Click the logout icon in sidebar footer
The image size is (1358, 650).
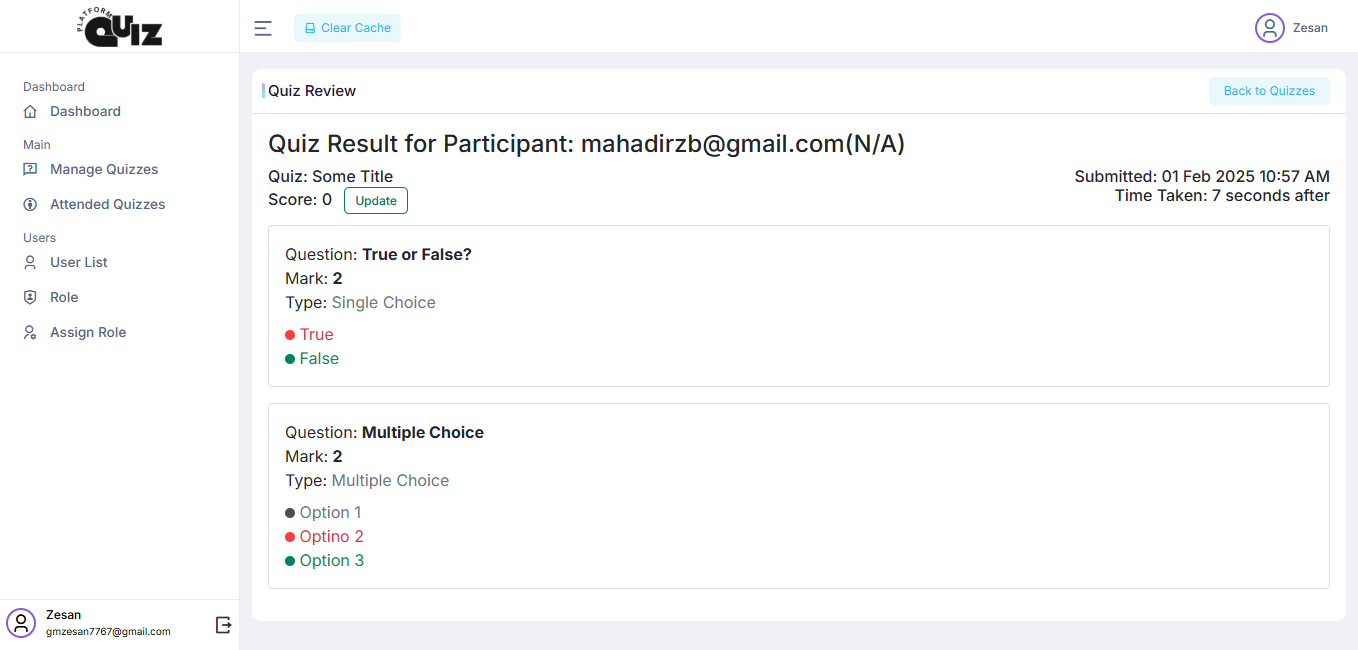[223, 624]
